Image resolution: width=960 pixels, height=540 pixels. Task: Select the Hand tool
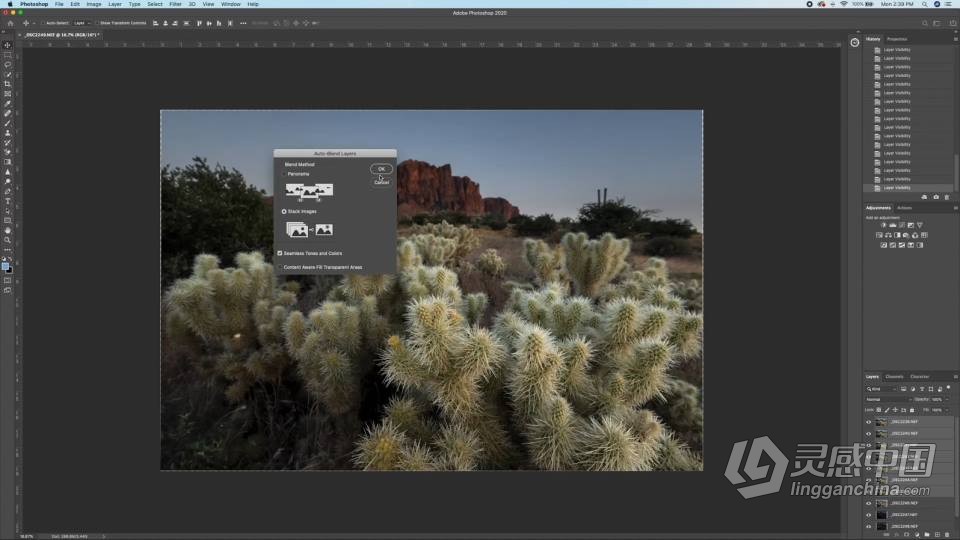click(x=7, y=230)
